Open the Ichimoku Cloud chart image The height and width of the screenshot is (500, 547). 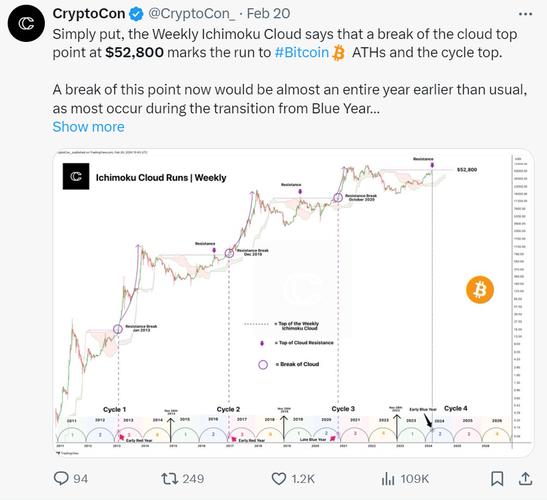pos(293,303)
